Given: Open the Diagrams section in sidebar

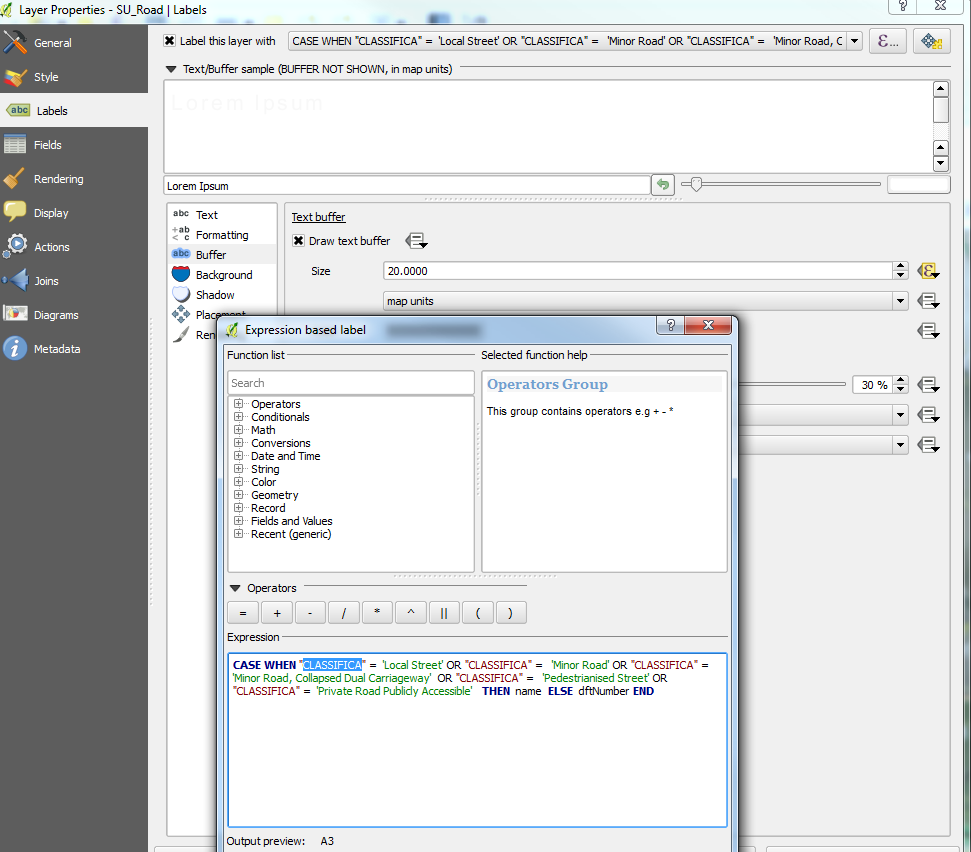Looking at the screenshot, I should coord(55,315).
